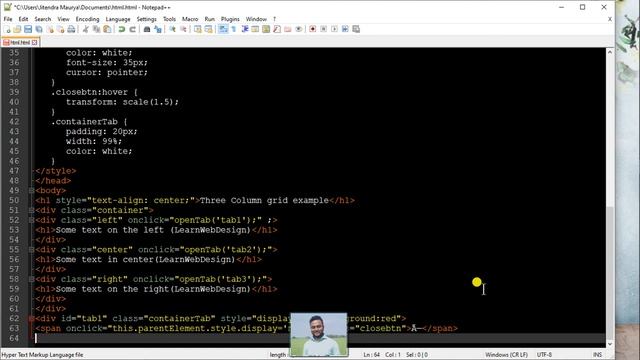Open the Plugins menu
This screenshot has width=640, height=360.
pos(230,19)
